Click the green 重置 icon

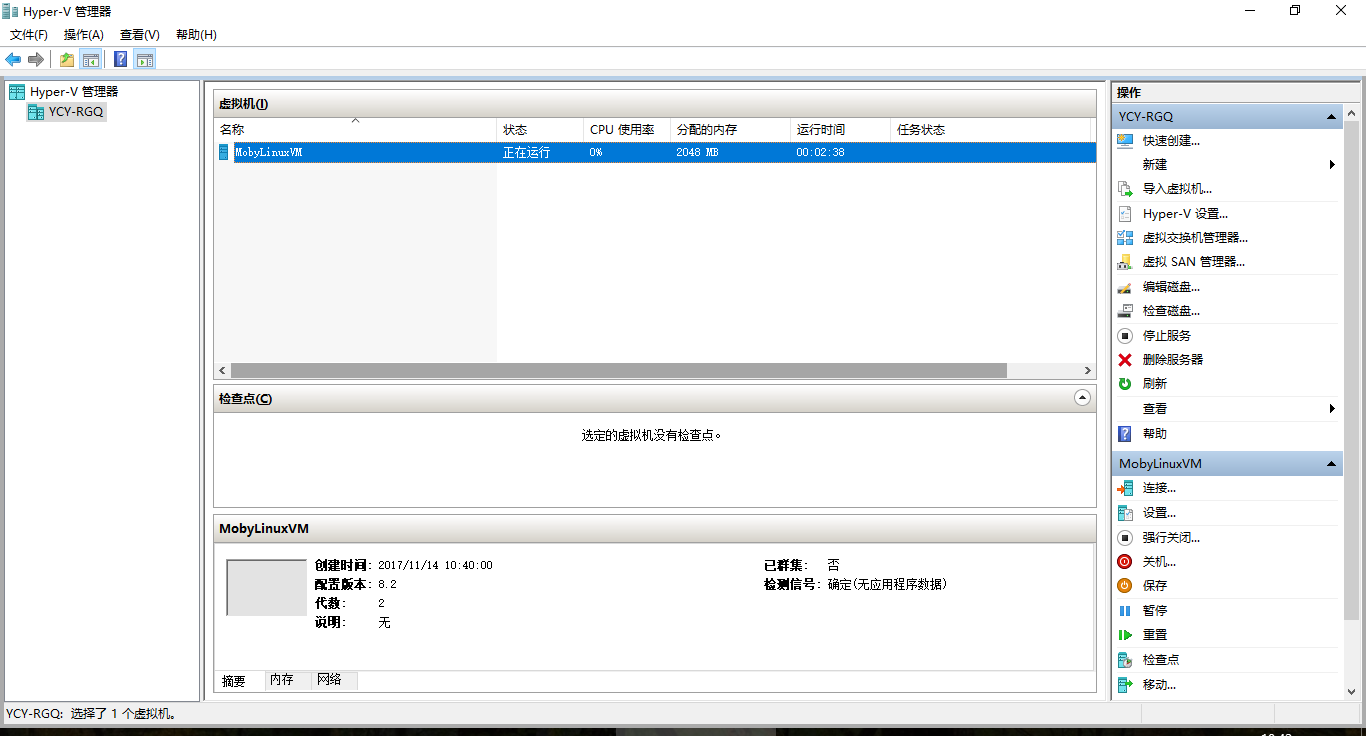(x=1125, y=635)
